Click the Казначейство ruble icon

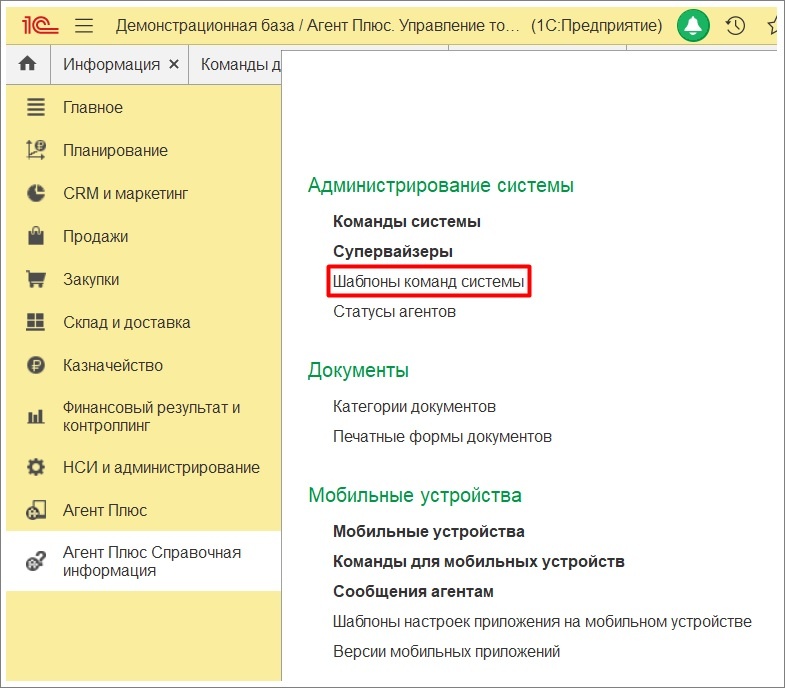point(36,365)
